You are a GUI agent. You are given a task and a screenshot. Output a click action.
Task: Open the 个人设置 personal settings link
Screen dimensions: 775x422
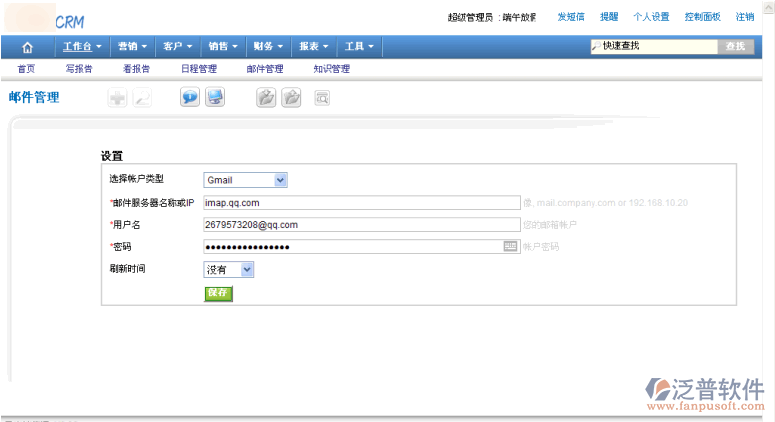[651, 17]
